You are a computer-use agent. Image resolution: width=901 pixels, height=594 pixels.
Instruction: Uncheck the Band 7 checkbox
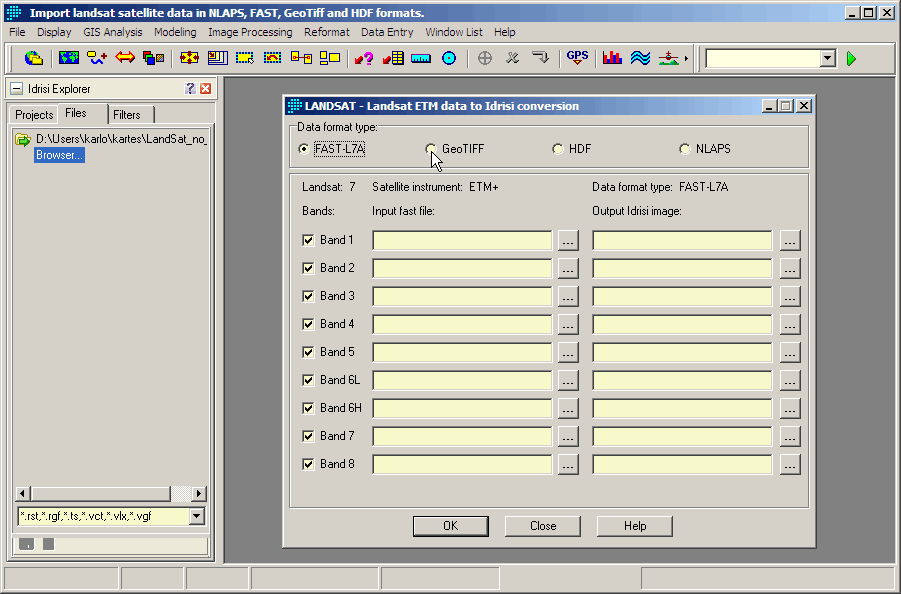pyautogui.click(x=308, y=437)
